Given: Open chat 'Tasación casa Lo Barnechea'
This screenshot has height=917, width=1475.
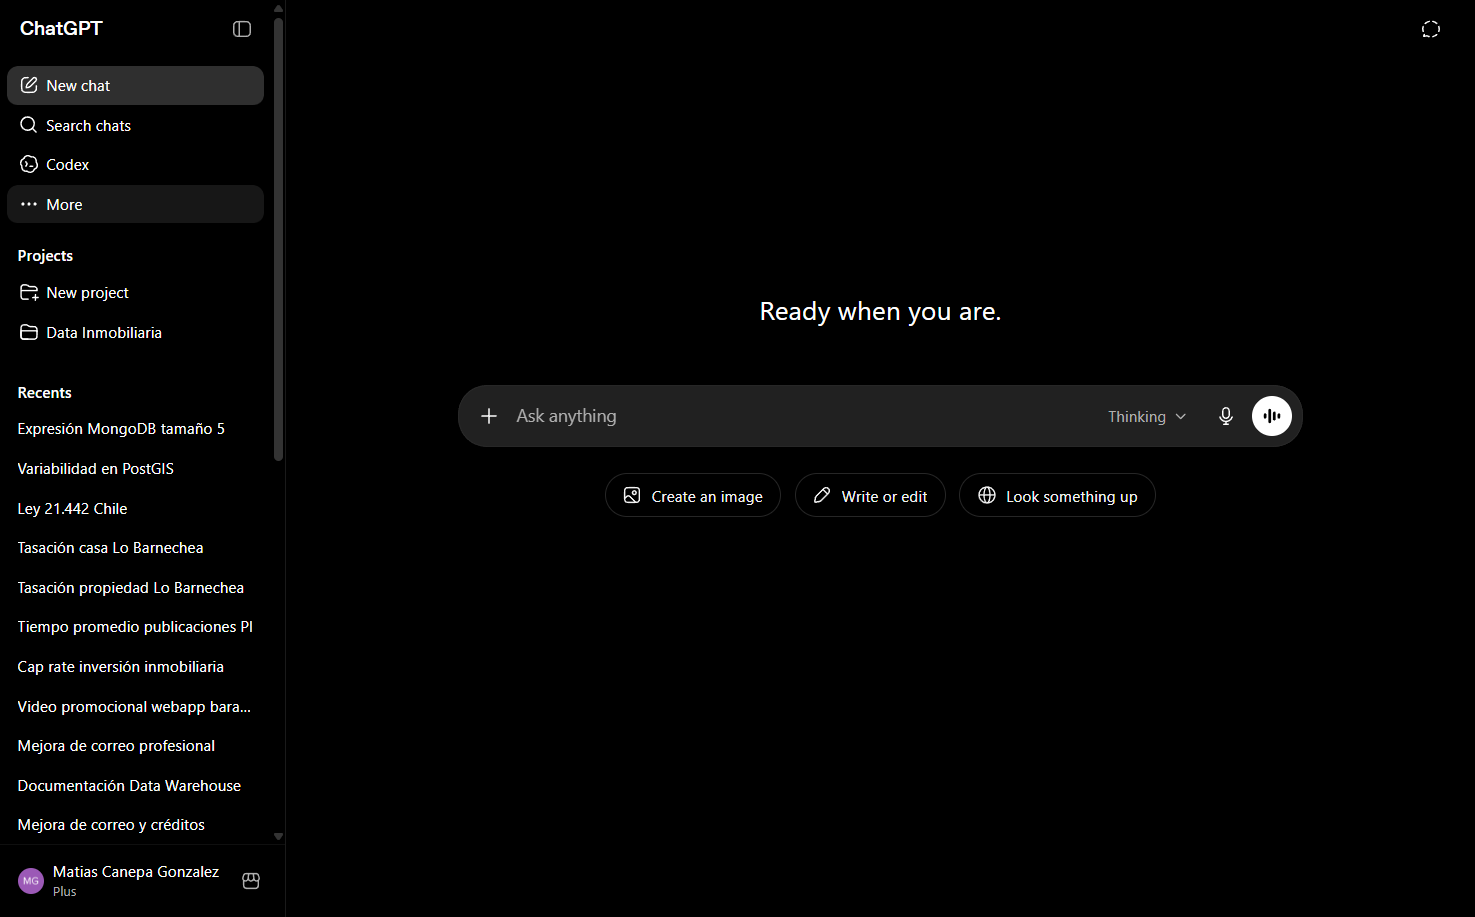Looking at the screenshot, I should (135, 548).
